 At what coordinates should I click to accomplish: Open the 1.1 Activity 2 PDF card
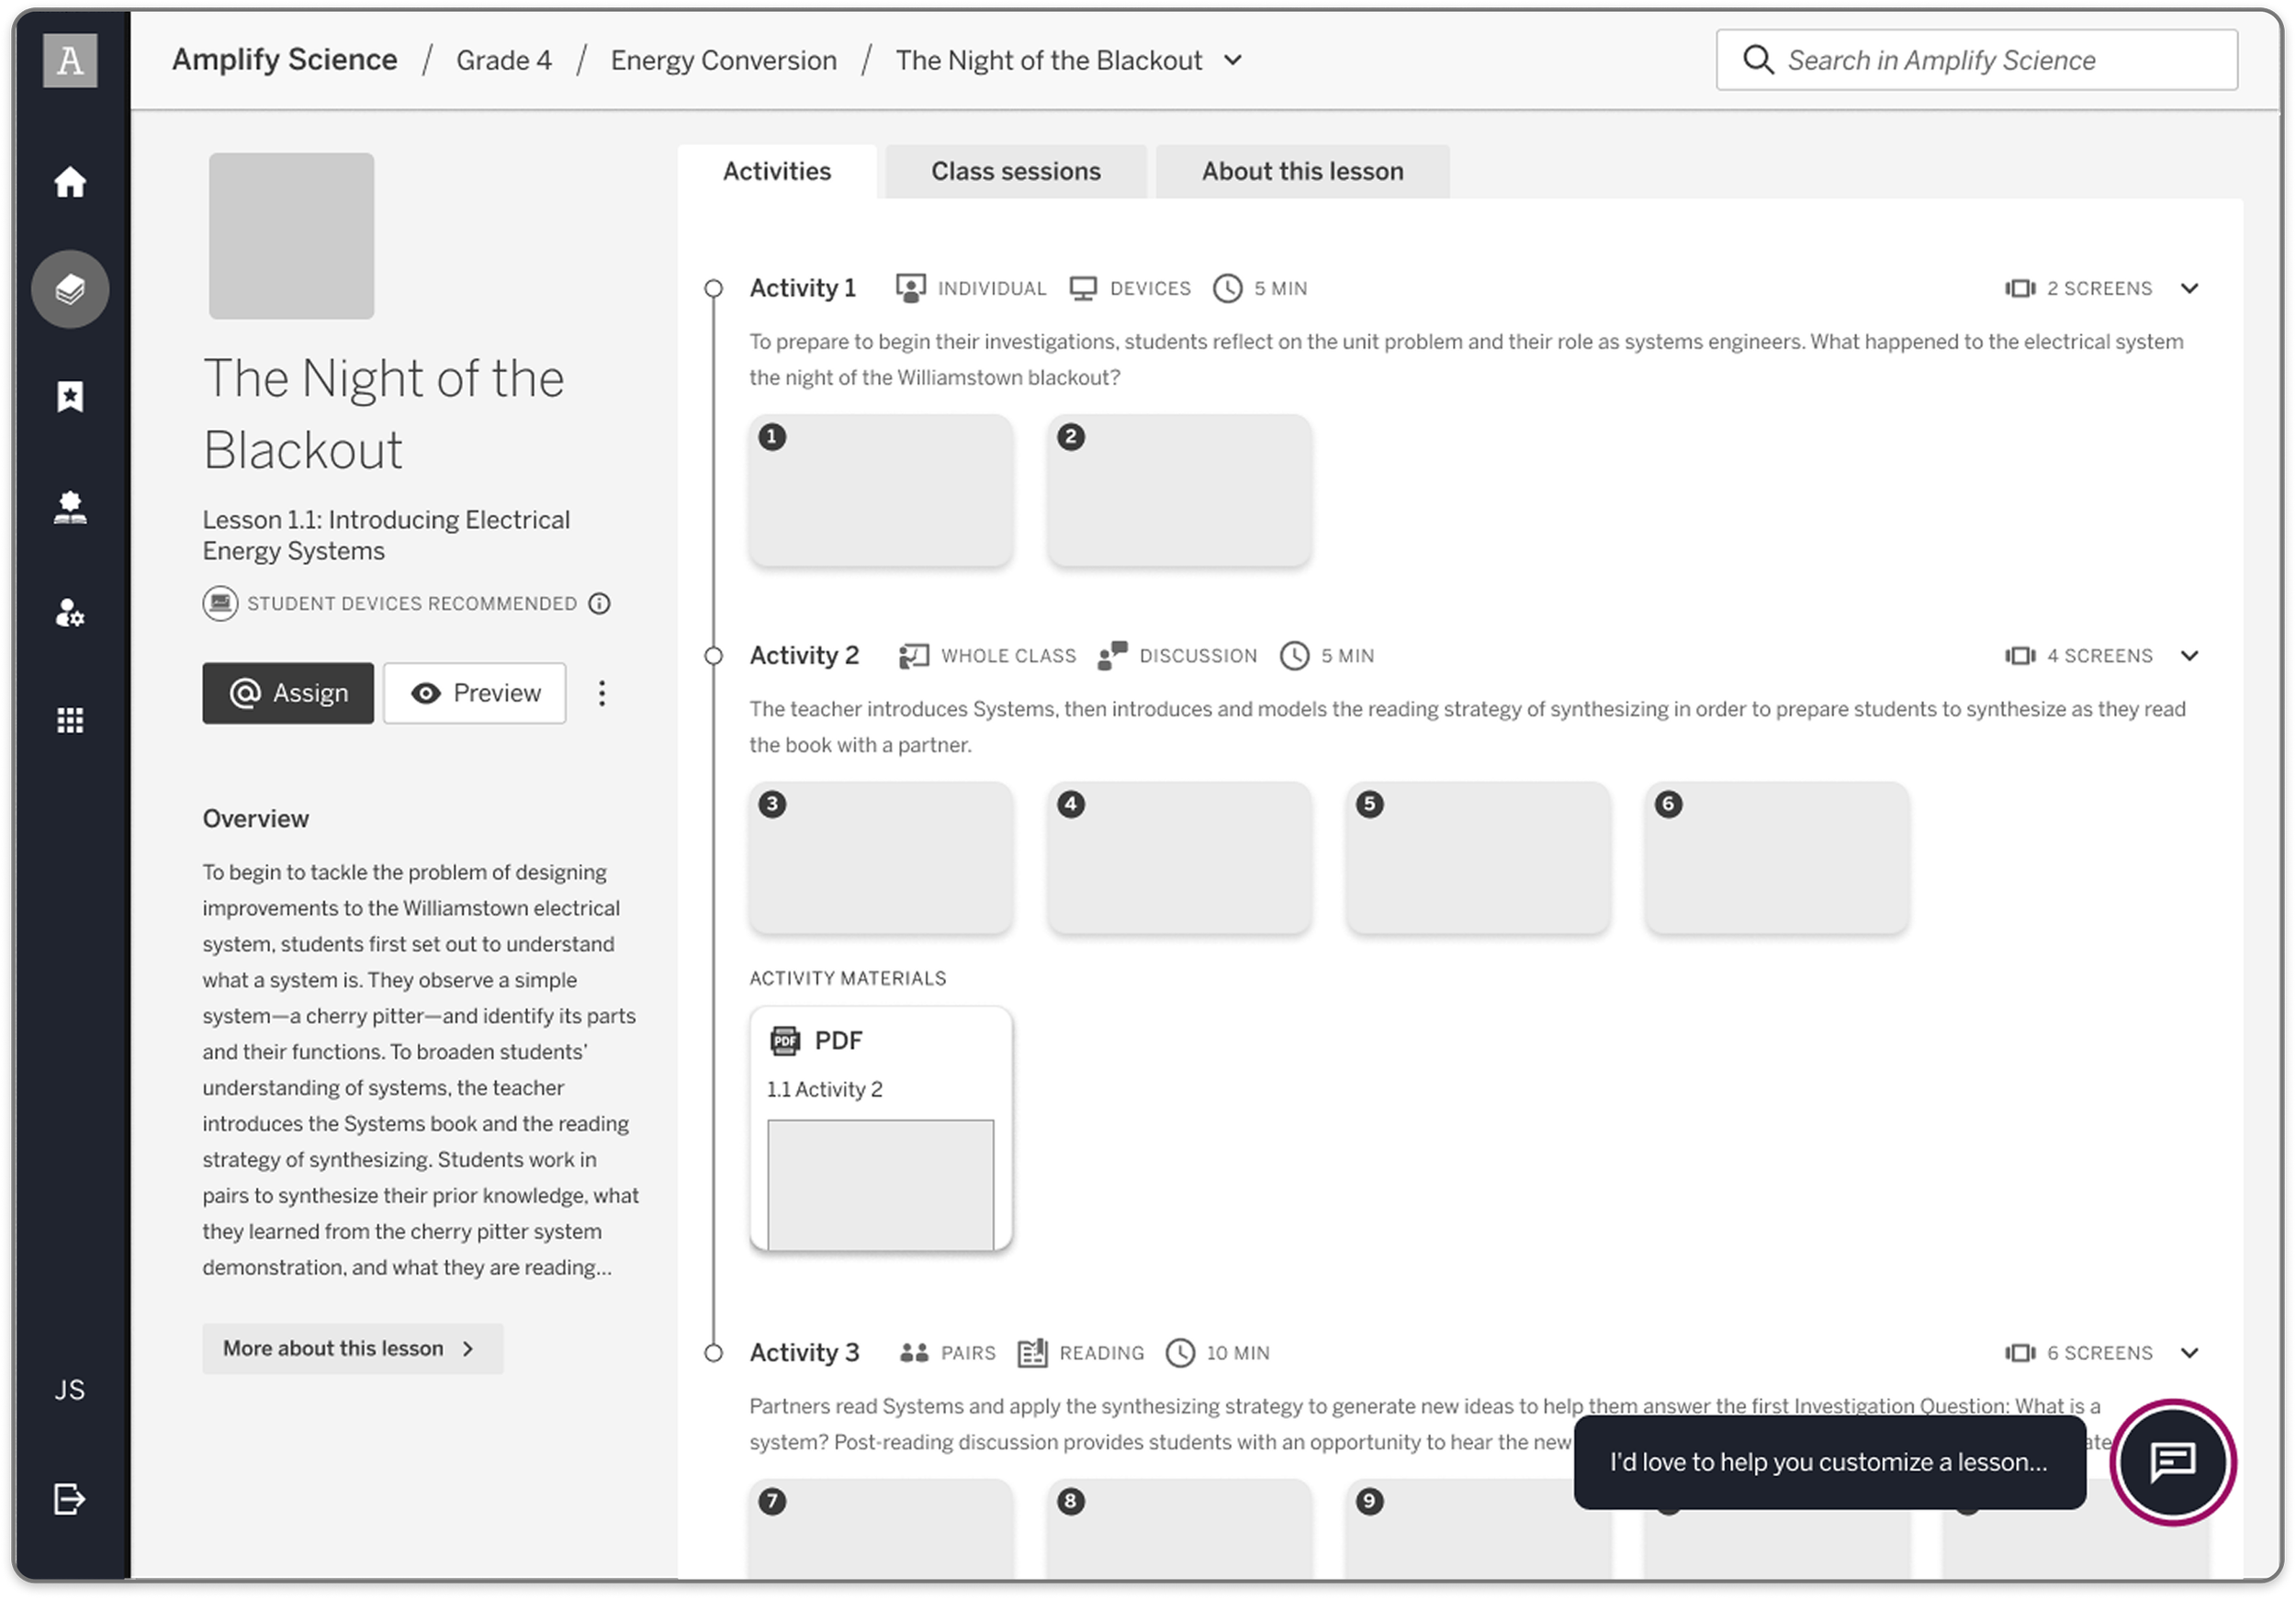[x=881, y=1129]
